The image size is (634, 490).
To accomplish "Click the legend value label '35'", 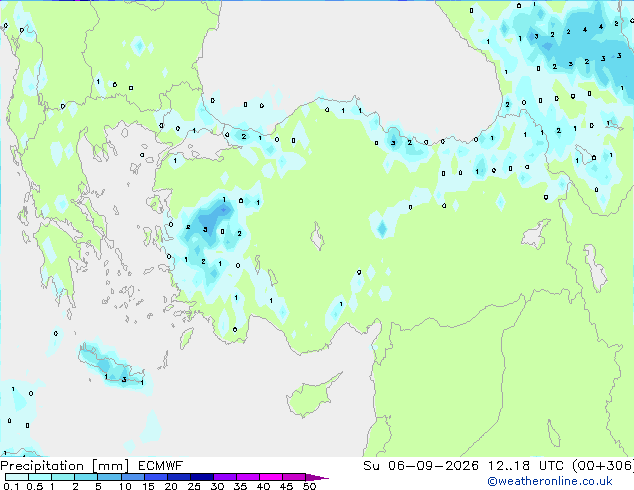I will [240, 486].
